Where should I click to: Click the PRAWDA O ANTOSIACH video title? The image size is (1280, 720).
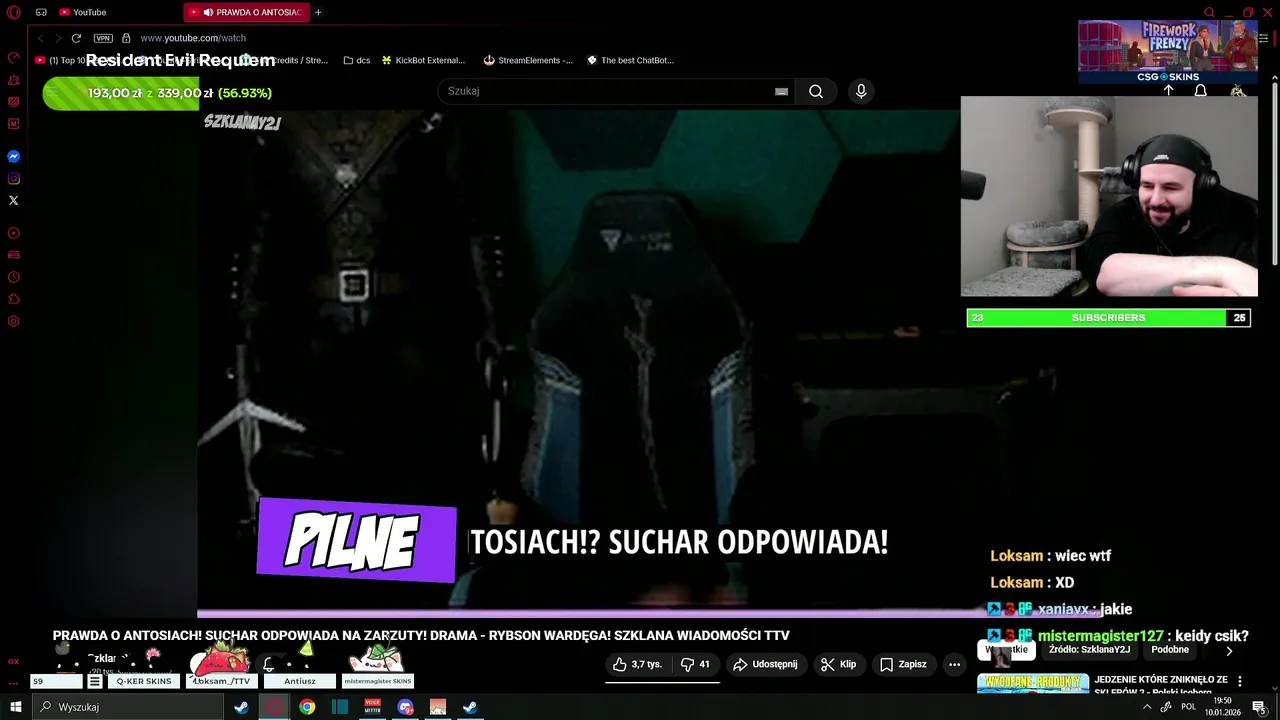click(x=421, y=635)
